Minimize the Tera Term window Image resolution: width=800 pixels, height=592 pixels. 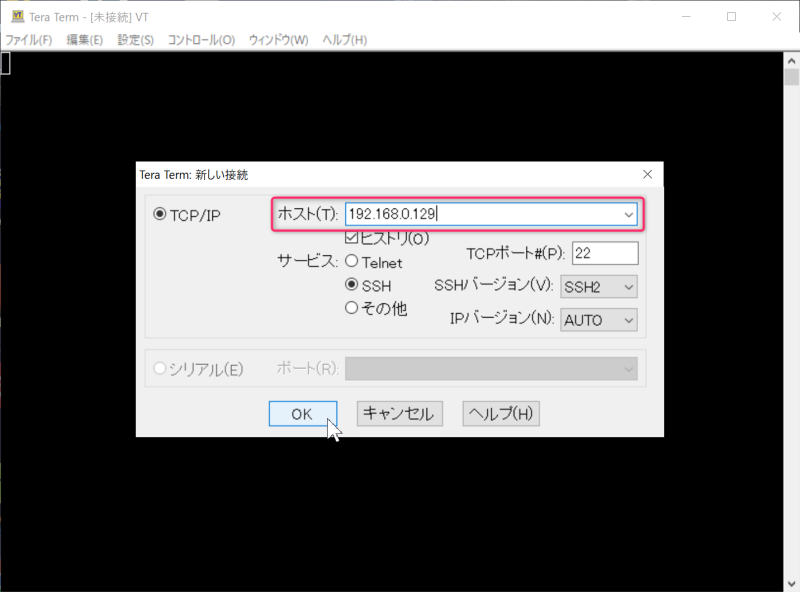point(686,16)
